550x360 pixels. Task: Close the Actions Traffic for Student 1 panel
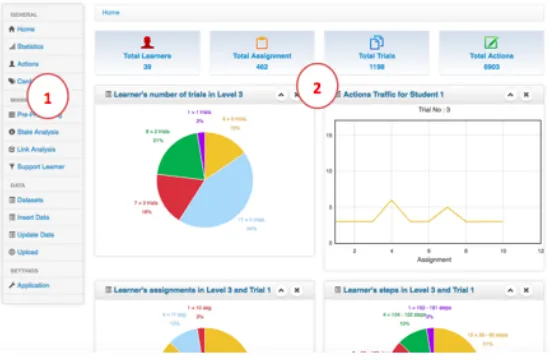[526, 95]
